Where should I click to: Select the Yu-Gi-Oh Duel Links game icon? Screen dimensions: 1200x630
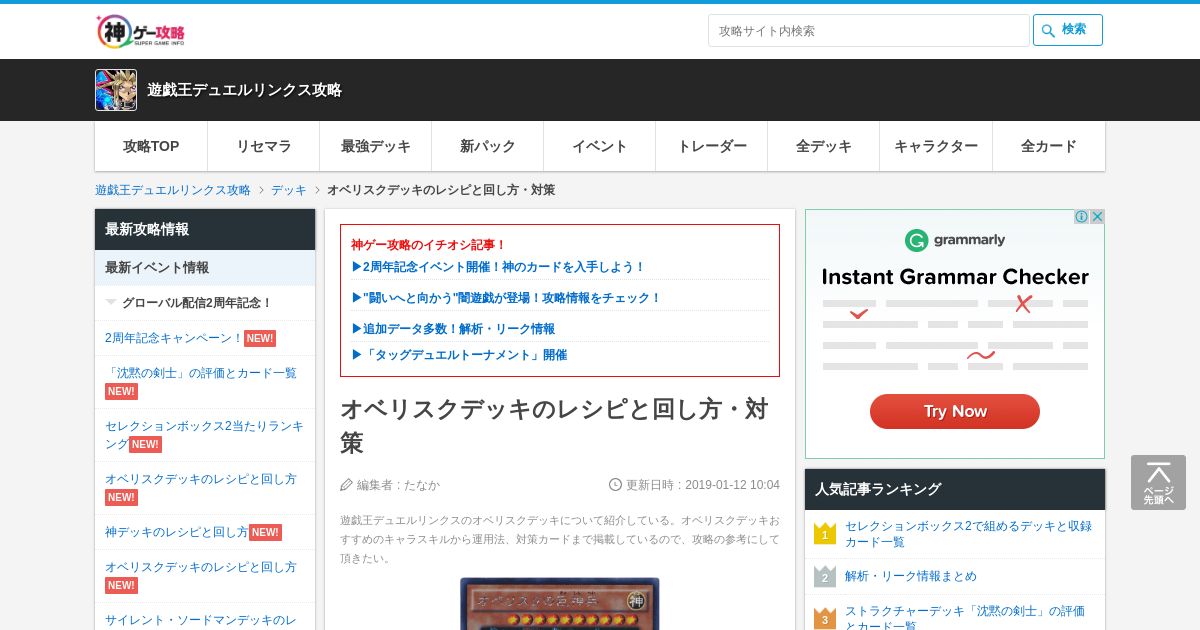(116, 90)
